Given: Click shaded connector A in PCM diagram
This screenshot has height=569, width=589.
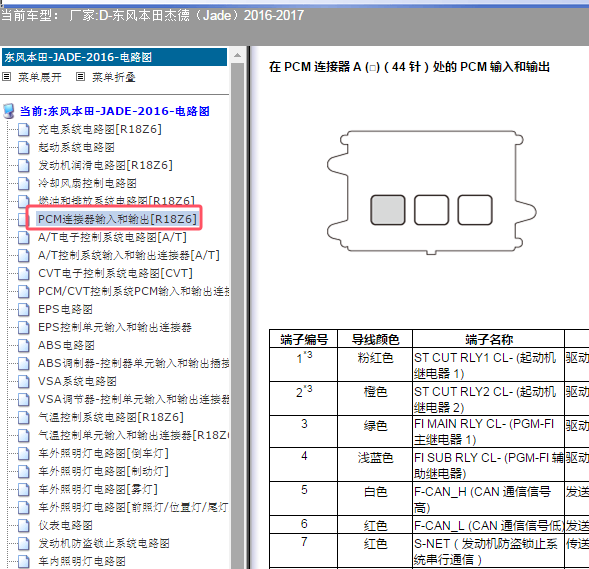Looking at the screenshot, I should [388, 210].
